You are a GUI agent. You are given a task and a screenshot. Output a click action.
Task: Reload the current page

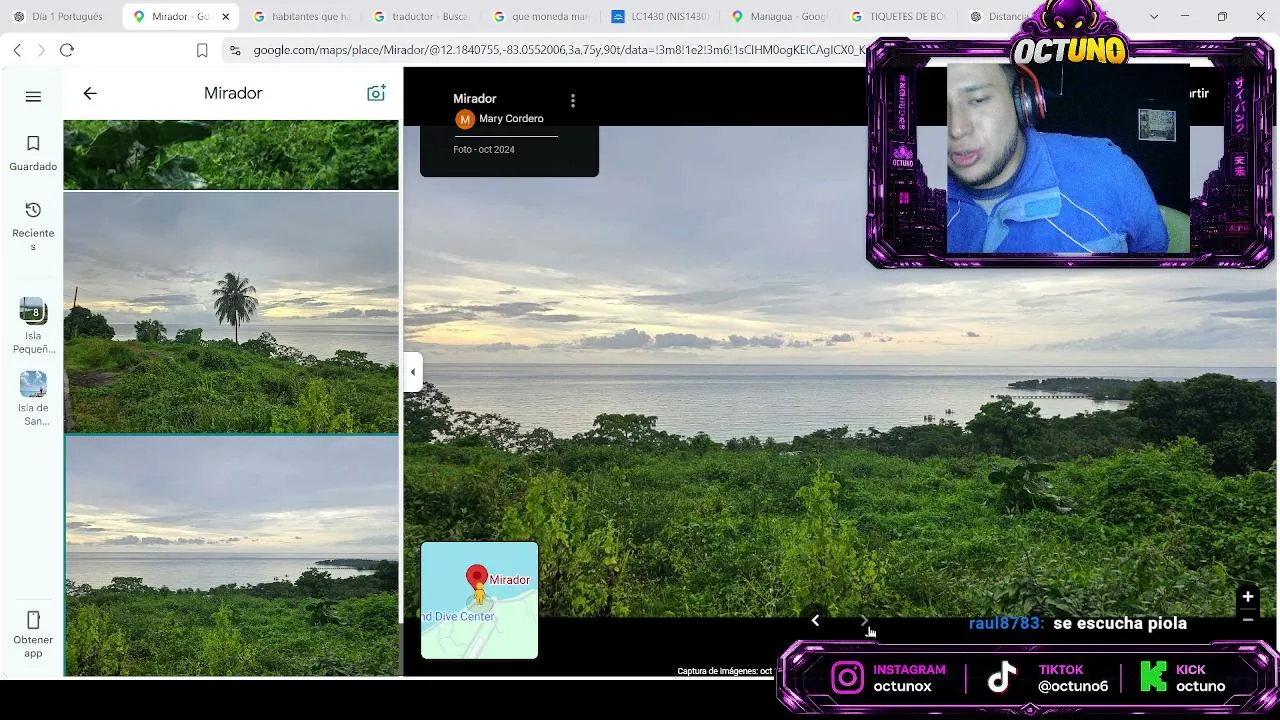pos(67,50)
